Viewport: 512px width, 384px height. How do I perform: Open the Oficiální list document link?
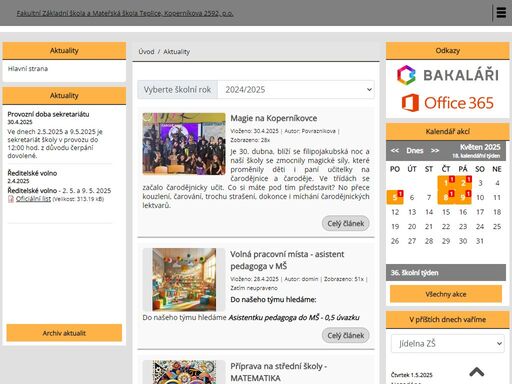click(33, 199)
